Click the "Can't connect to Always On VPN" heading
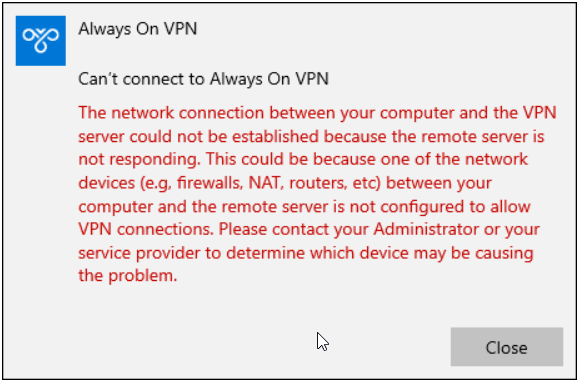Image resolution: width=581 pixels, height=388 pixels. tap(203, 79)
